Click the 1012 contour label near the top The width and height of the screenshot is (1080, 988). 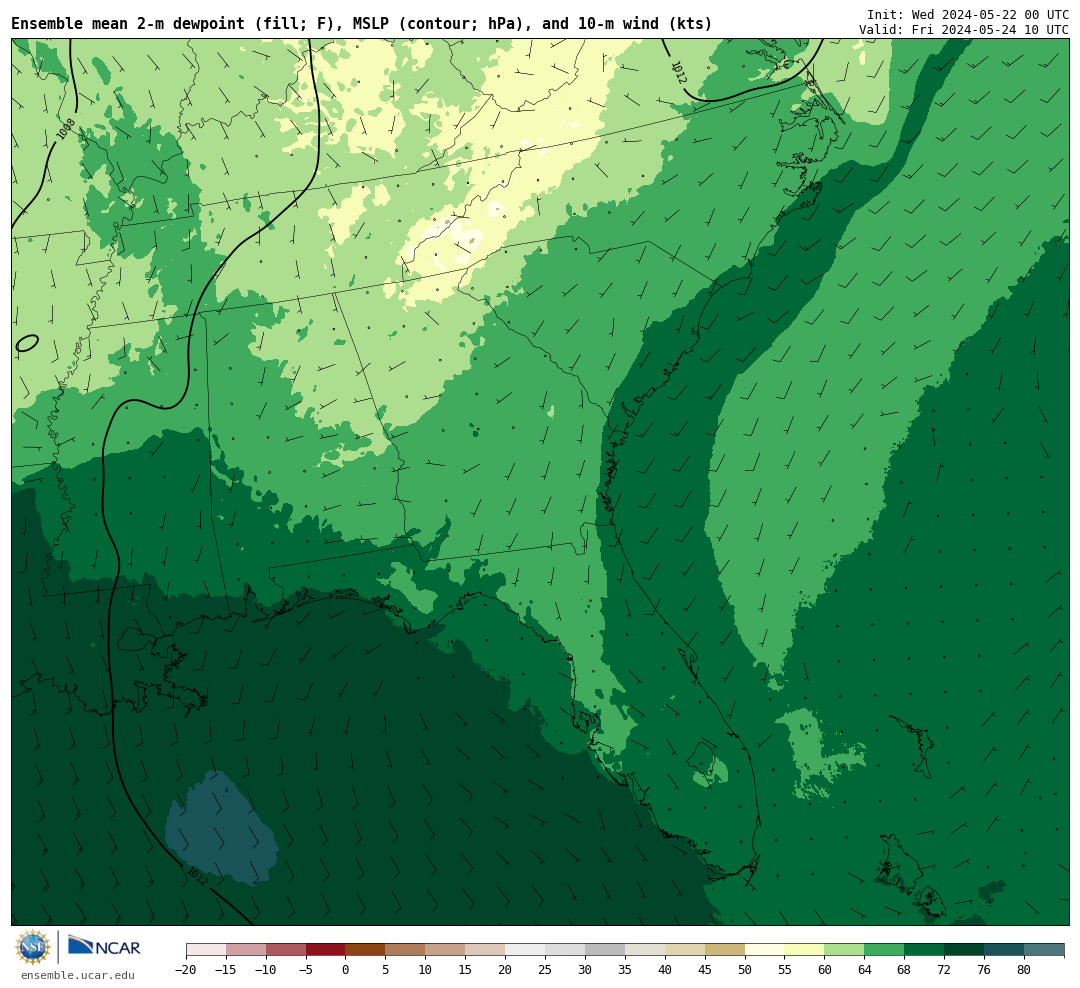coord(678,73)
